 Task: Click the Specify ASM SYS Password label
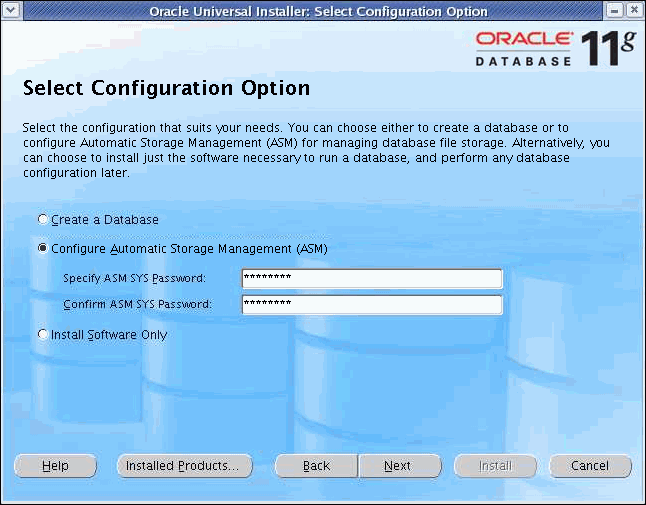coord(134,278)
